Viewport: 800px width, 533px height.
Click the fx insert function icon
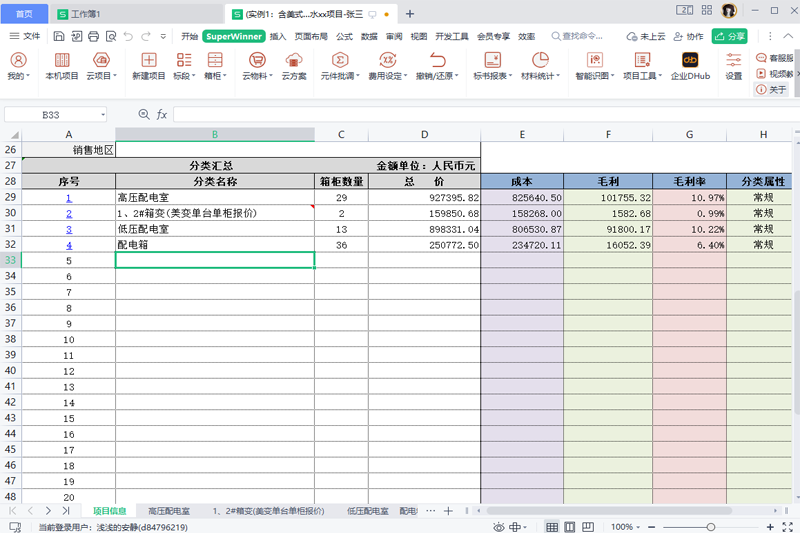coord(162,115)
